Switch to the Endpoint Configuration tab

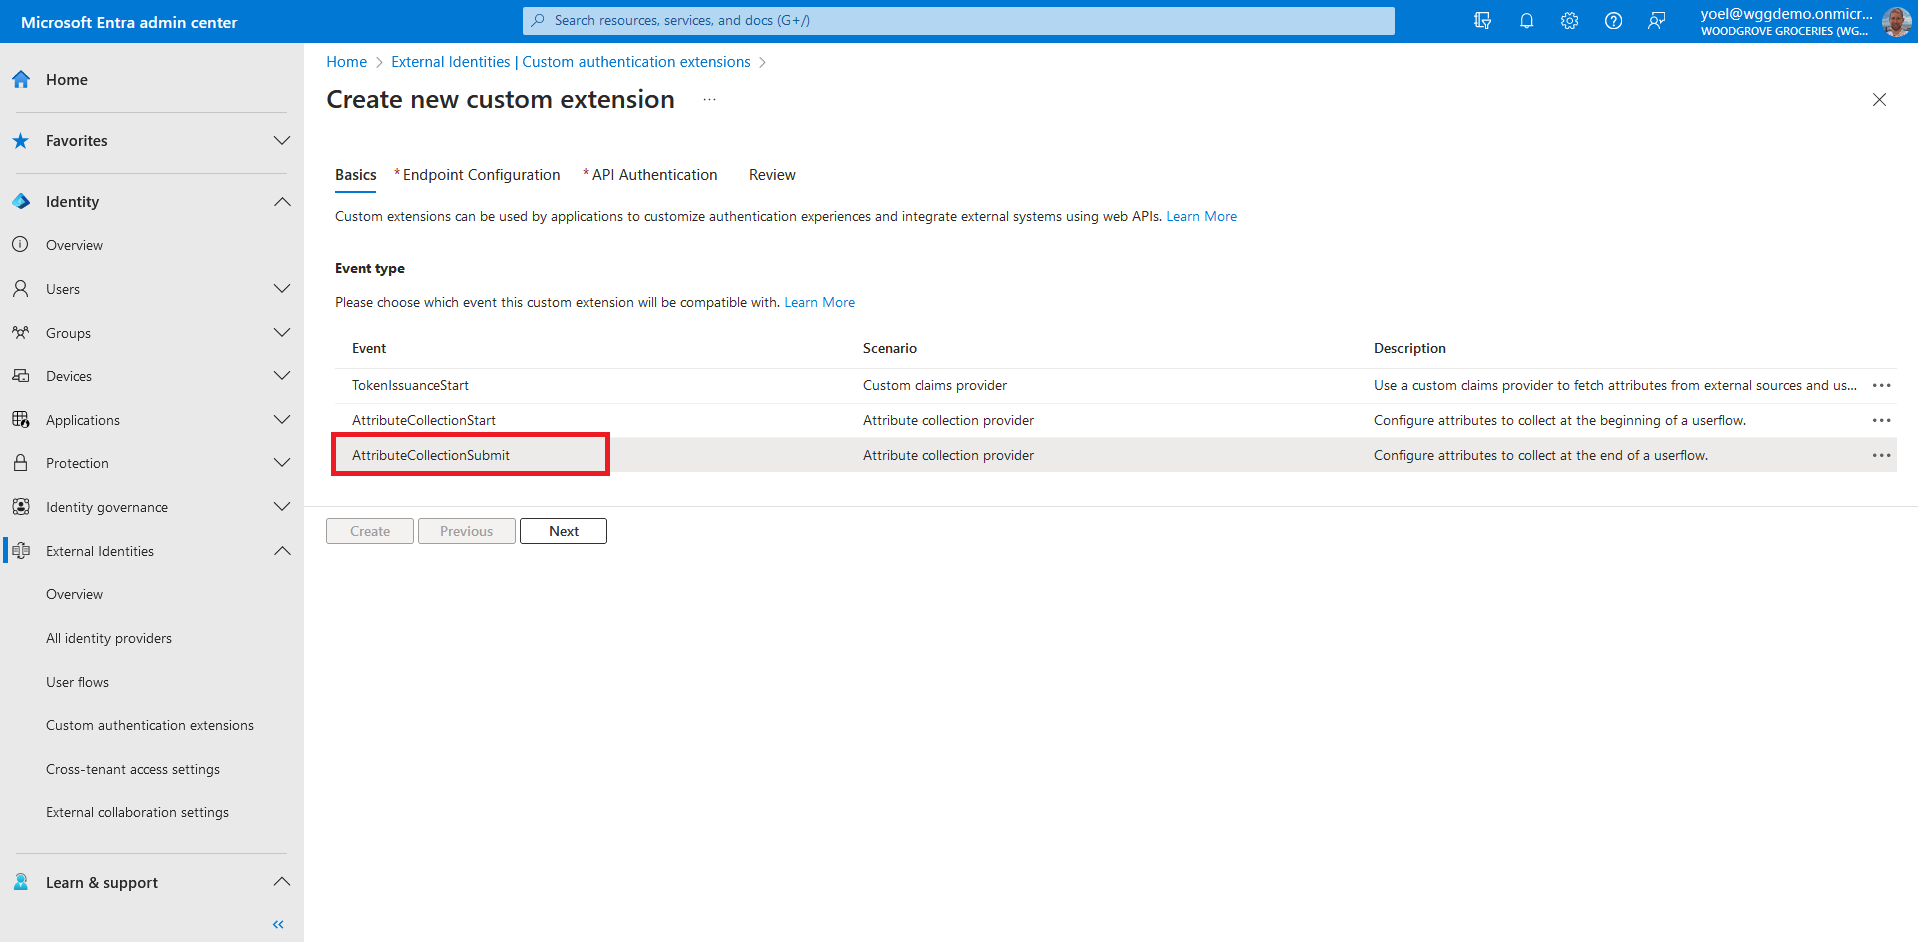(480, 175)
